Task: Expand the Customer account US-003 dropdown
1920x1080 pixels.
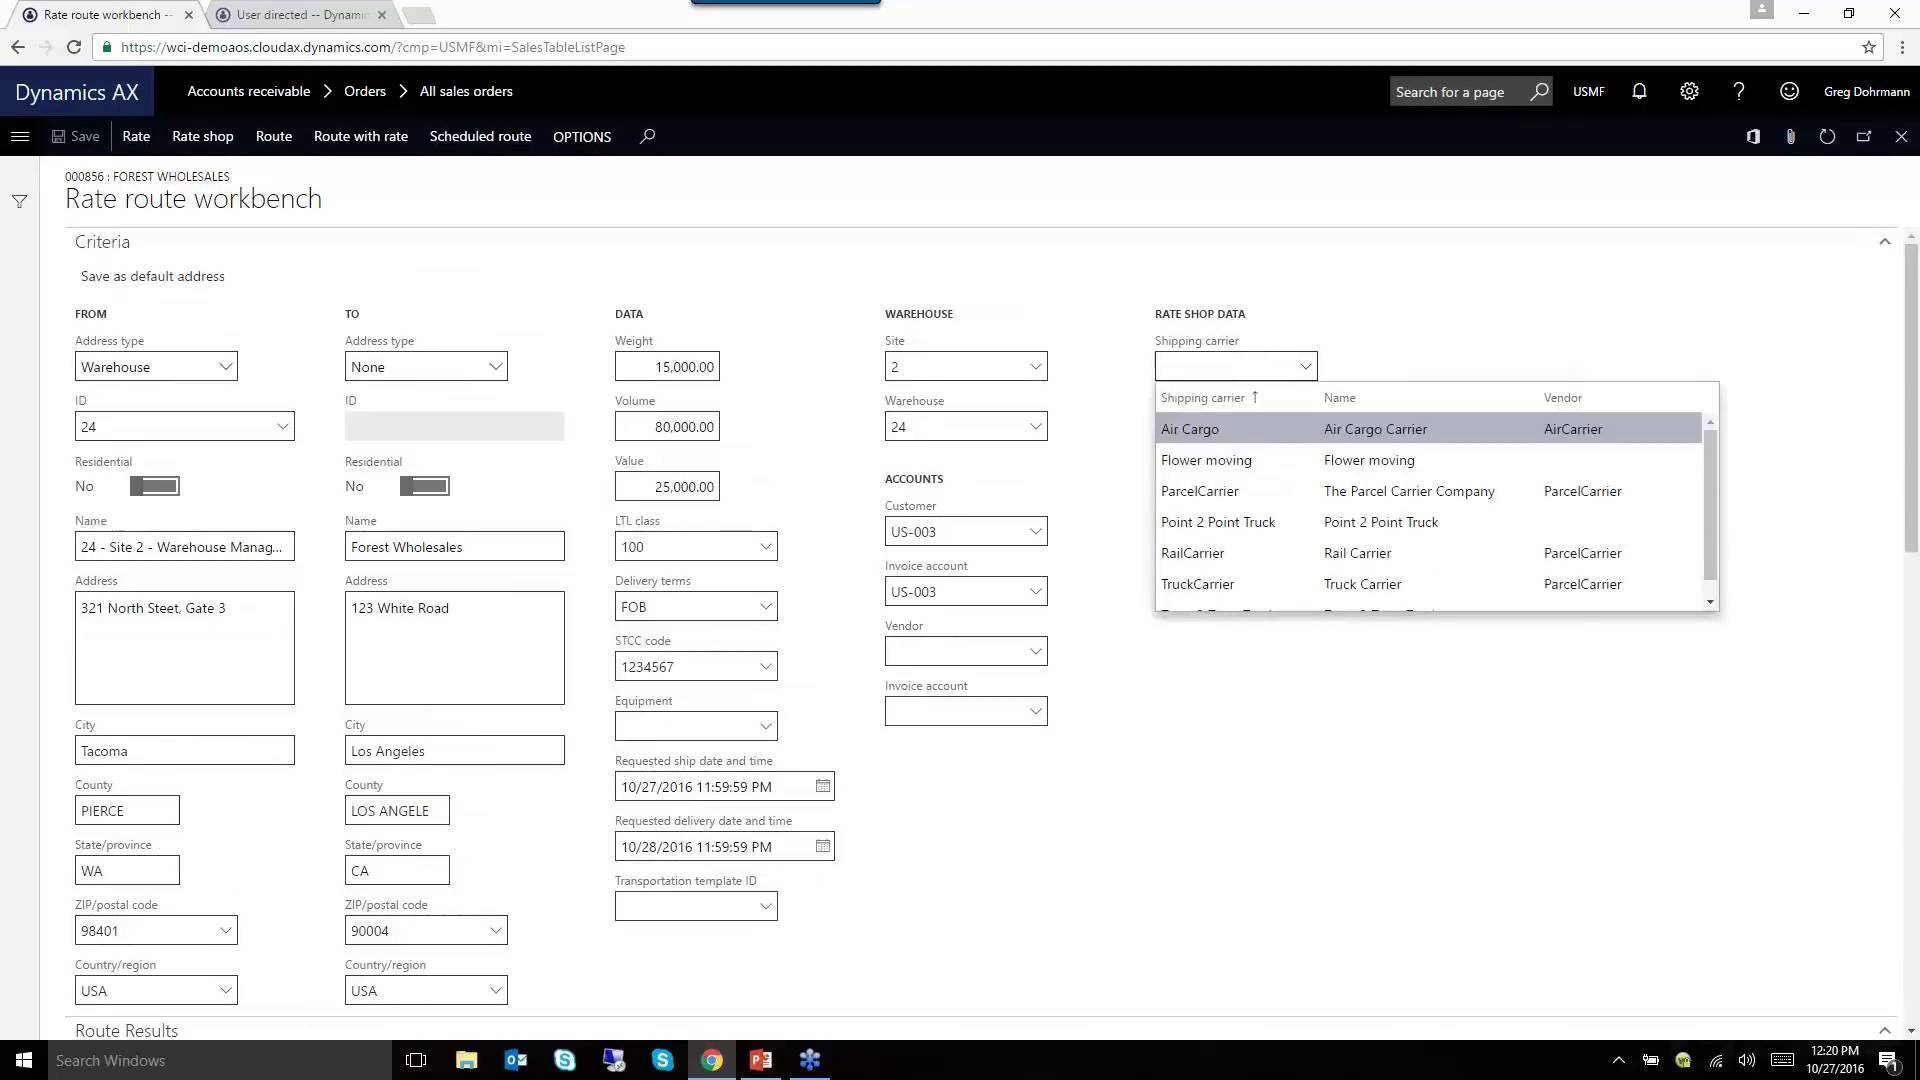Action: [1035, 531]
